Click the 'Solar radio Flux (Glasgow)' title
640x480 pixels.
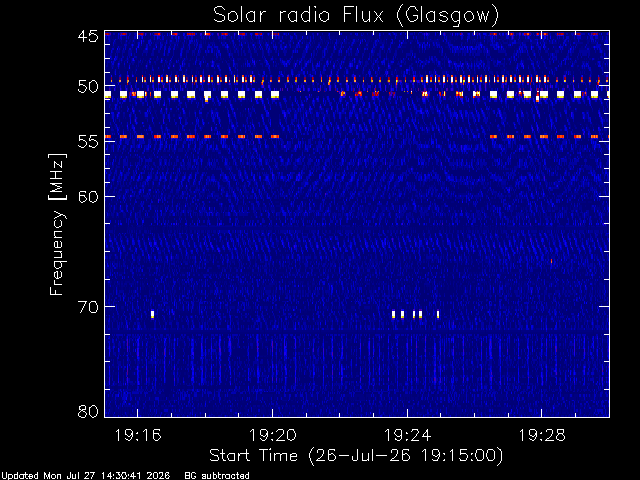356,16
